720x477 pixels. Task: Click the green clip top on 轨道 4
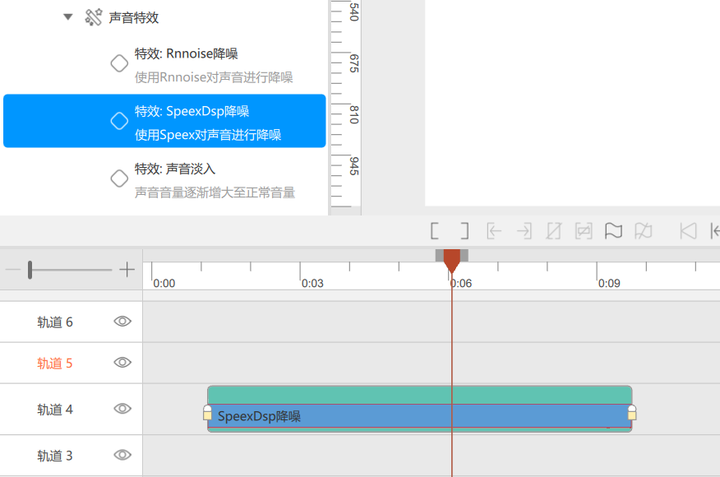tap(420, 395)
